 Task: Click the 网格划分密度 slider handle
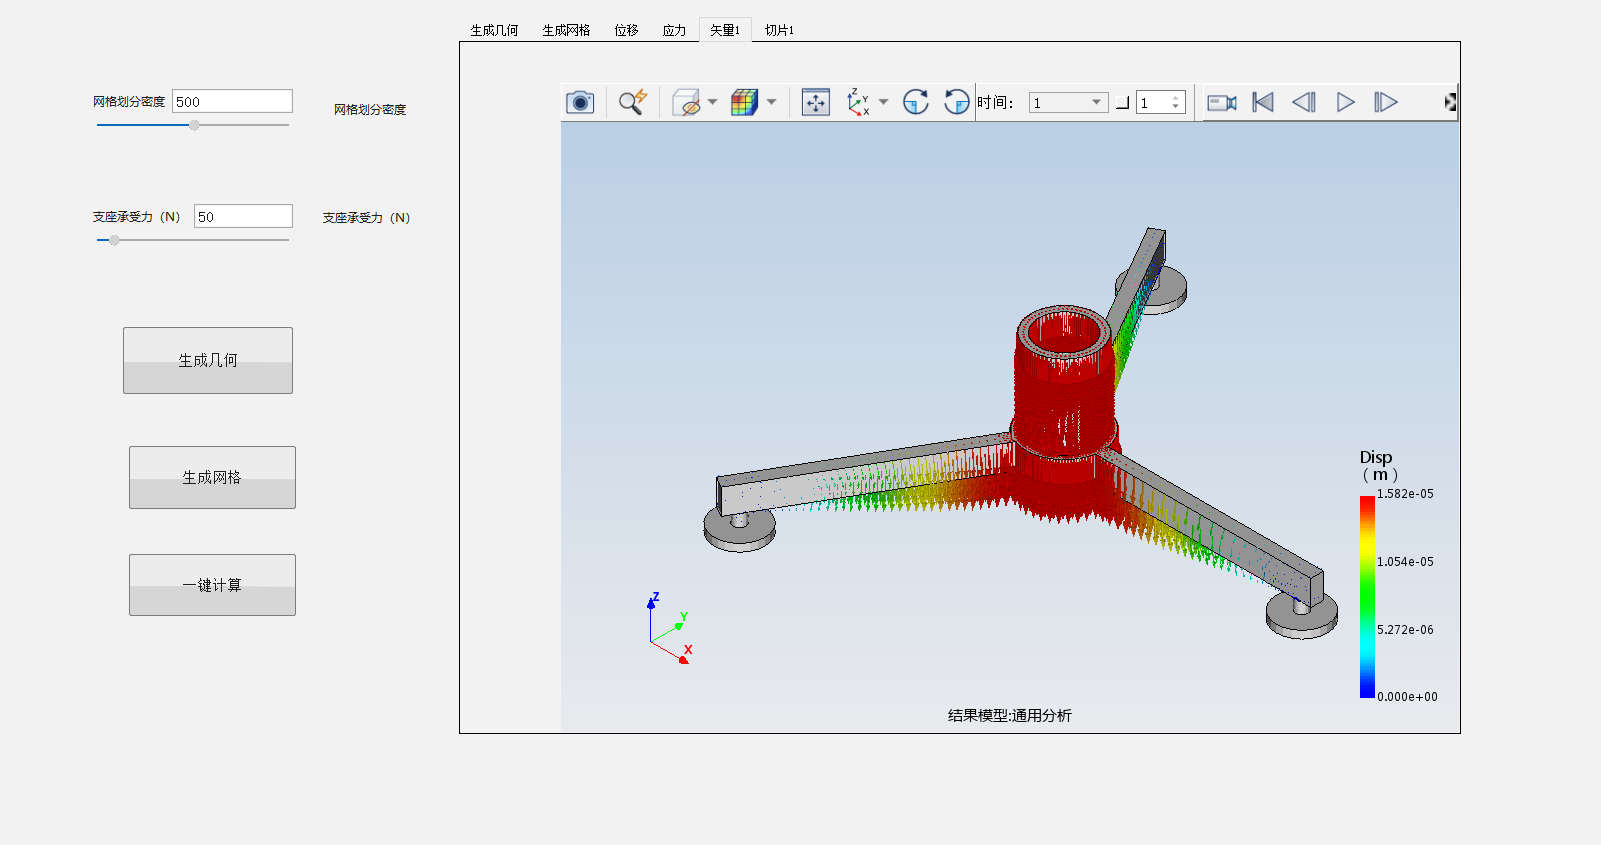tap(194, 125)
